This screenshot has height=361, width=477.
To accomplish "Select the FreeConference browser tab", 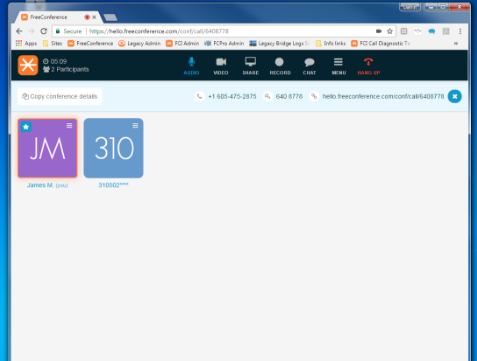I will coord(57,17).
